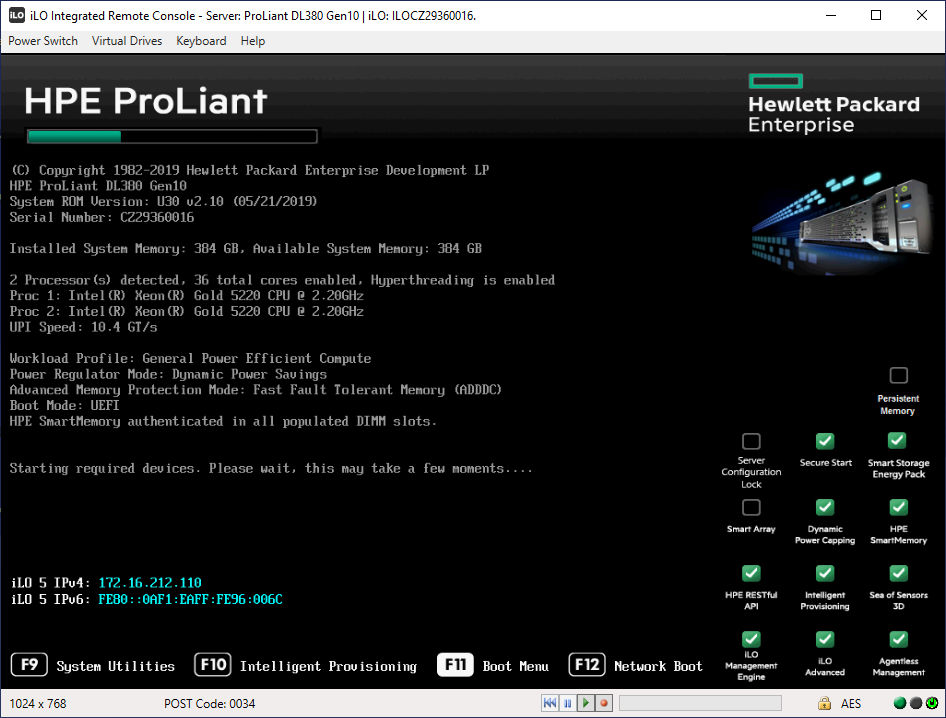Click the Serial Number line
Screen dimensions: 946x718
(x=102, y=217)
